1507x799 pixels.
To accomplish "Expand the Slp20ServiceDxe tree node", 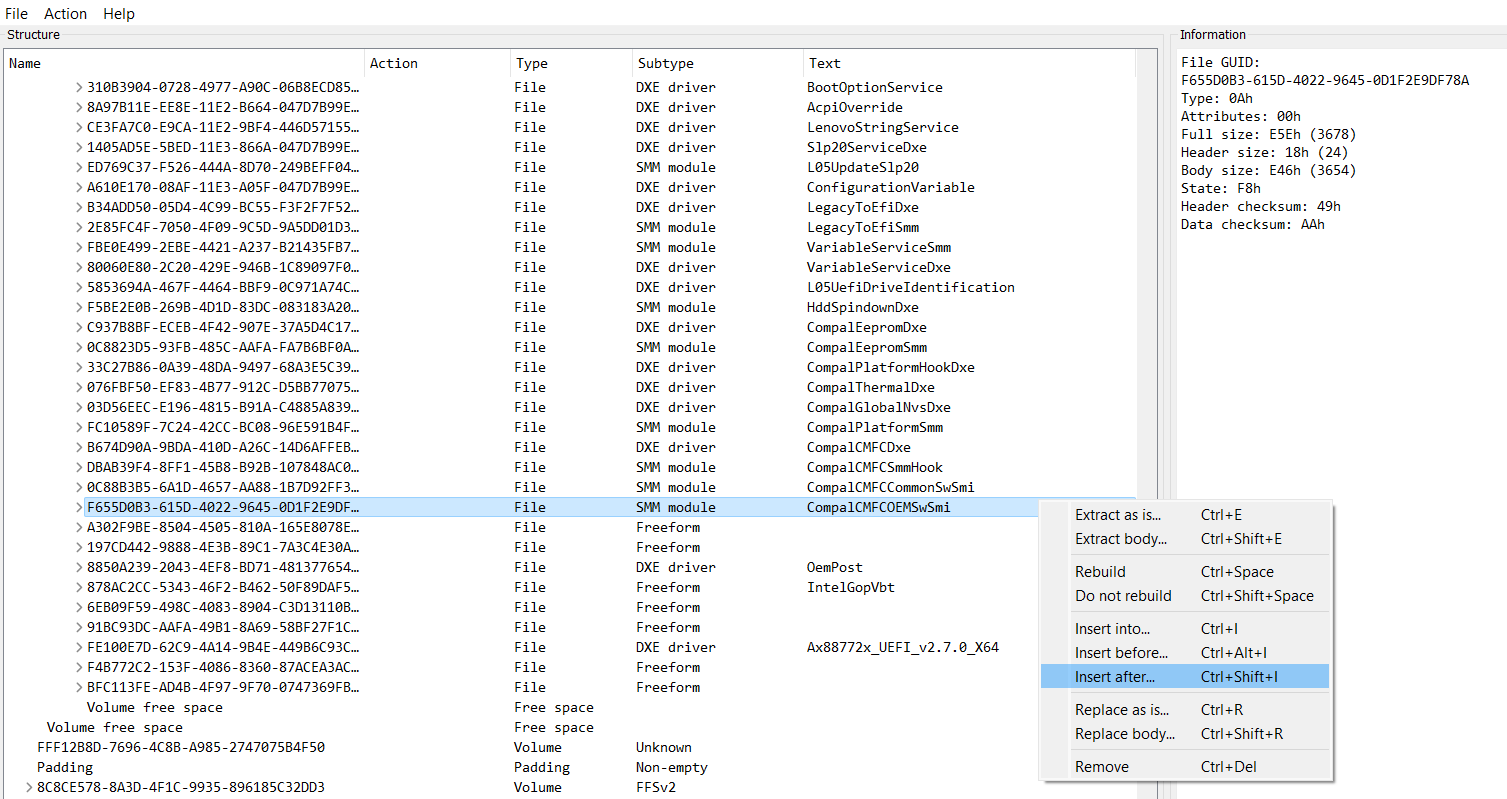I will pos(79,147).
